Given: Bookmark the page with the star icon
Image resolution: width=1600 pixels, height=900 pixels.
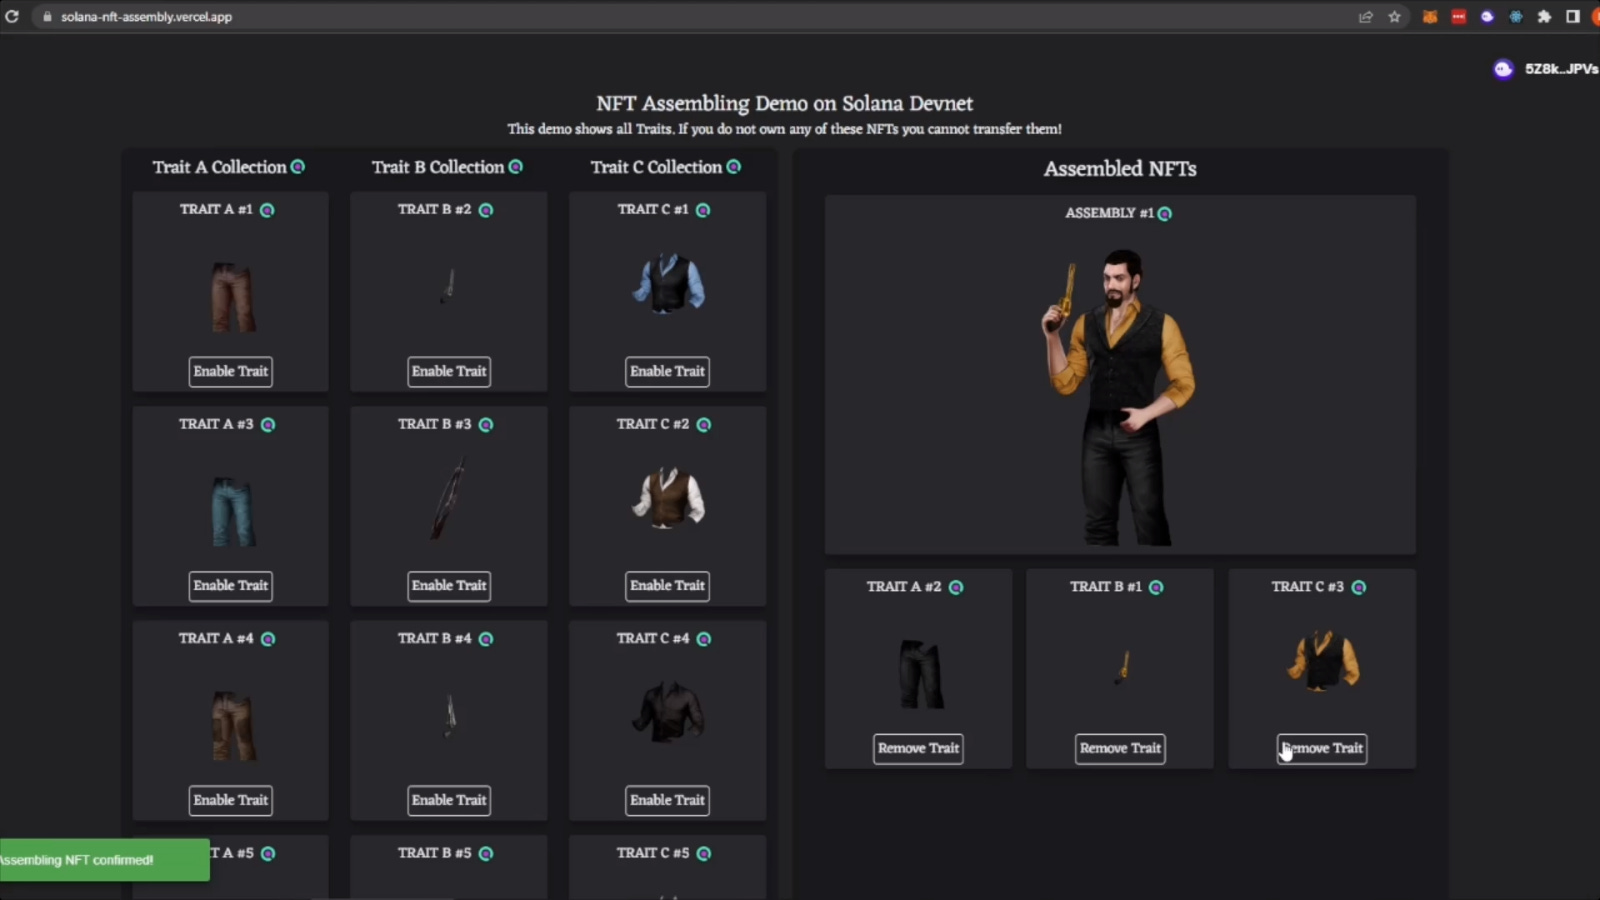Looking at the screenshot, I should coord(1394,16).
